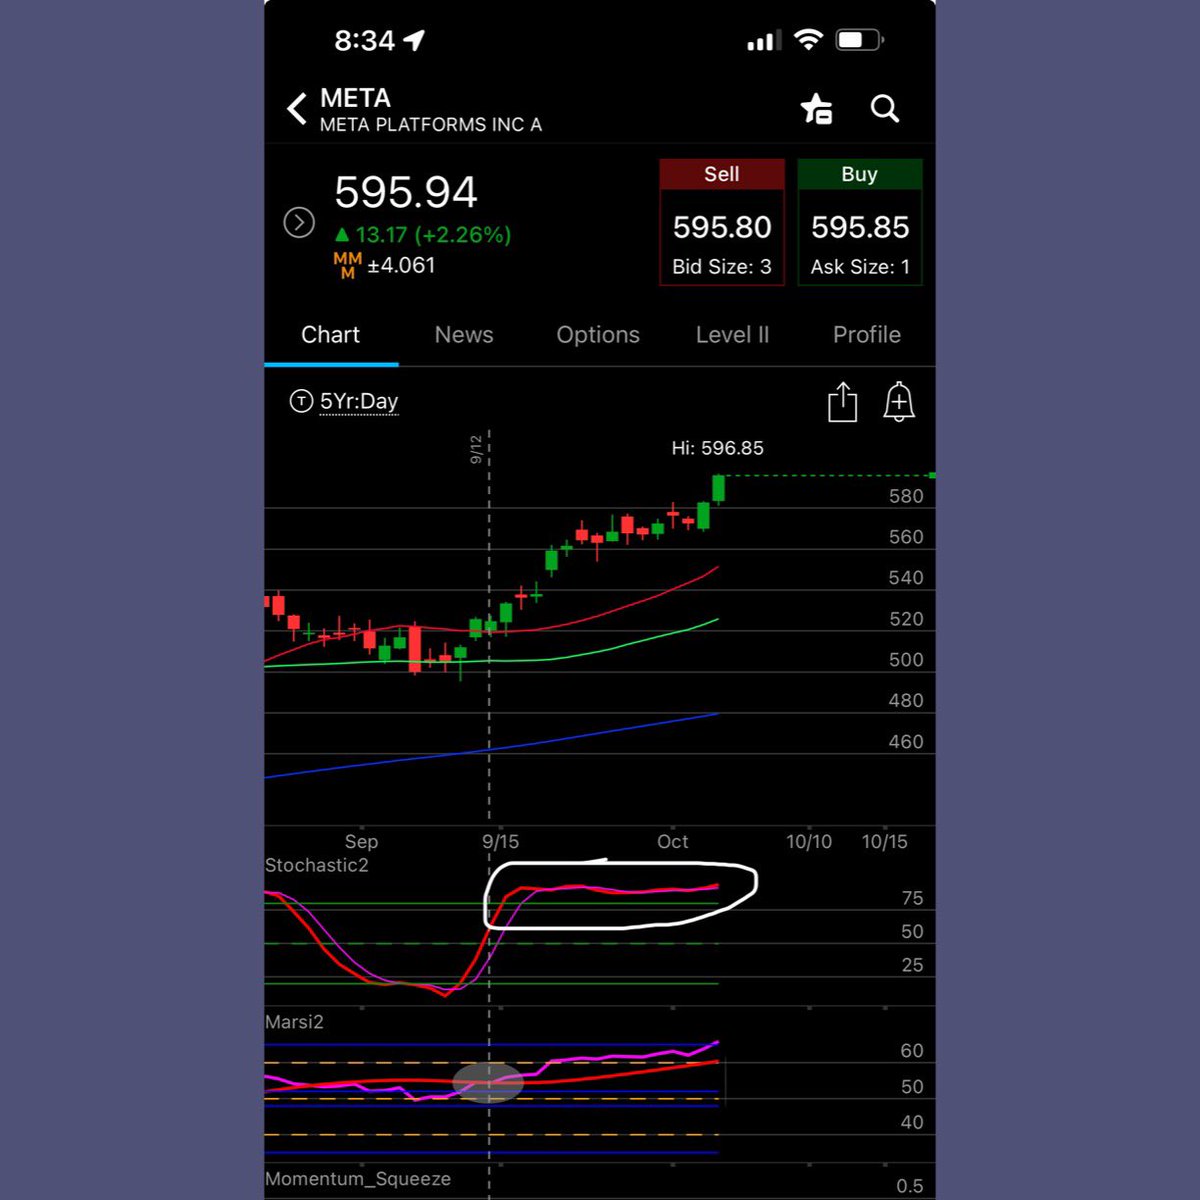
Task: Tap the Hi: 596.85 label
Action: (717, 448)
